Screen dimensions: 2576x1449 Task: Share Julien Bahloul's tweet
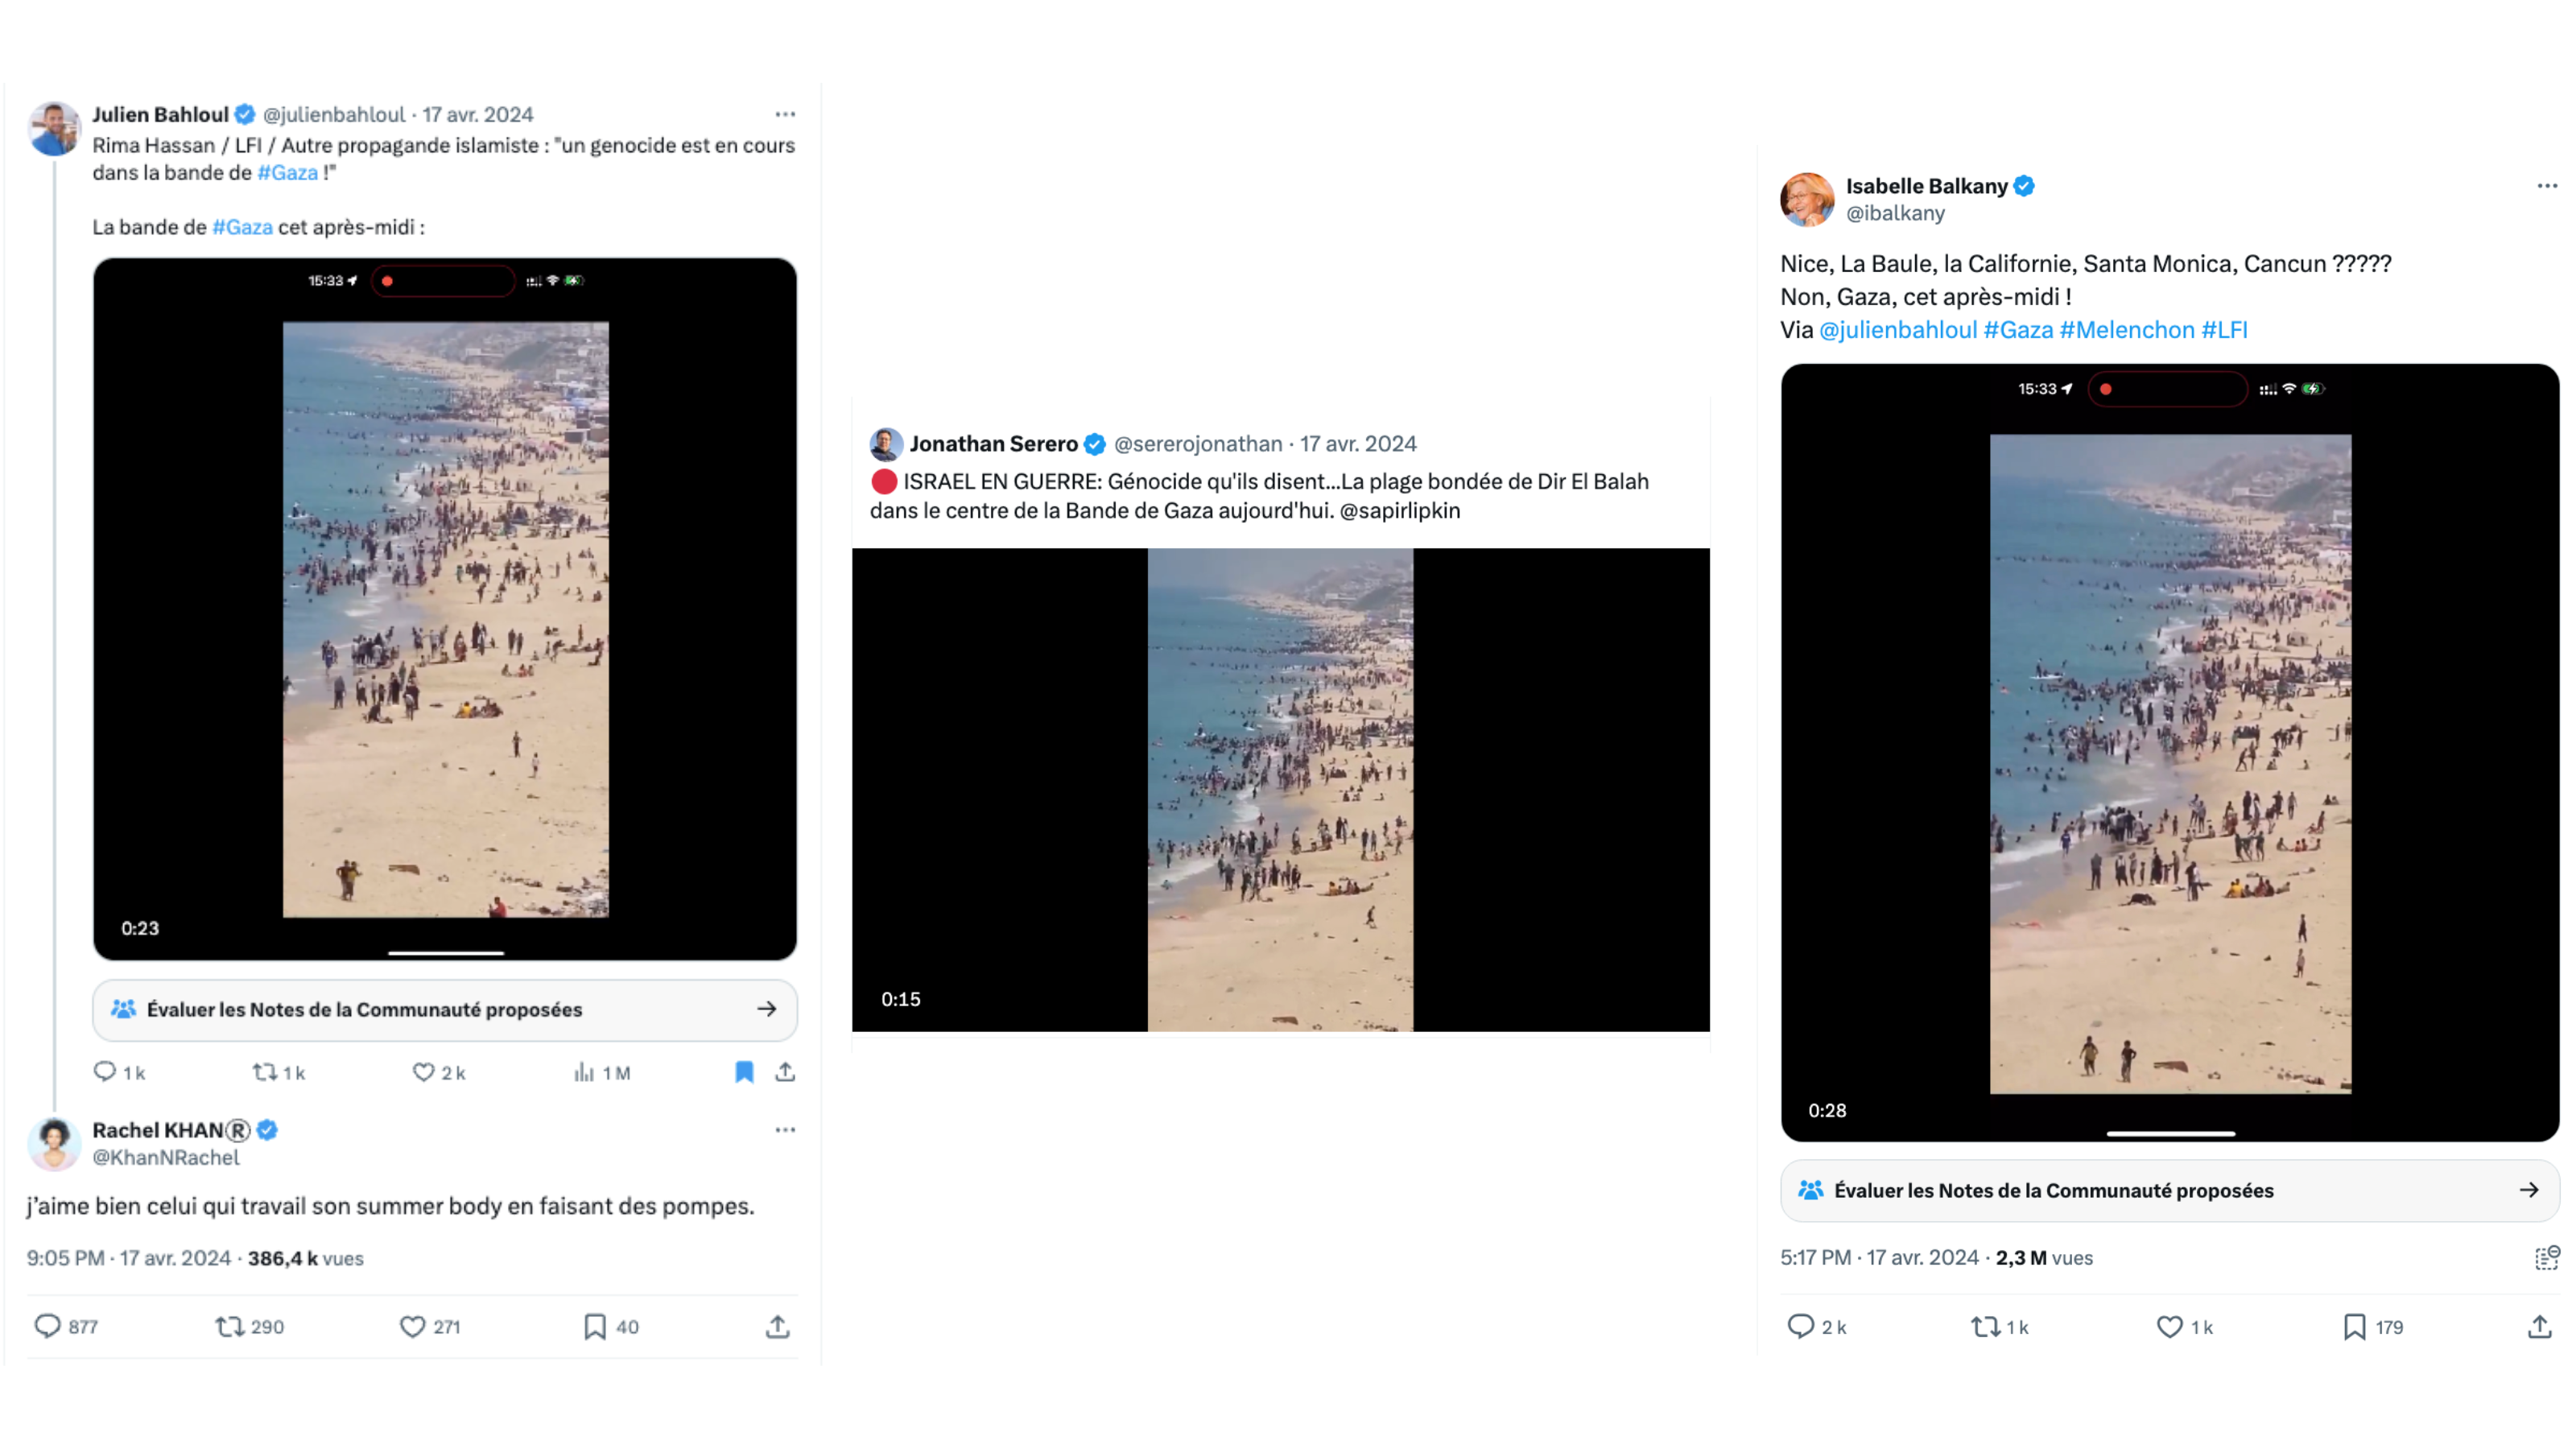(x=785, y=1072)
